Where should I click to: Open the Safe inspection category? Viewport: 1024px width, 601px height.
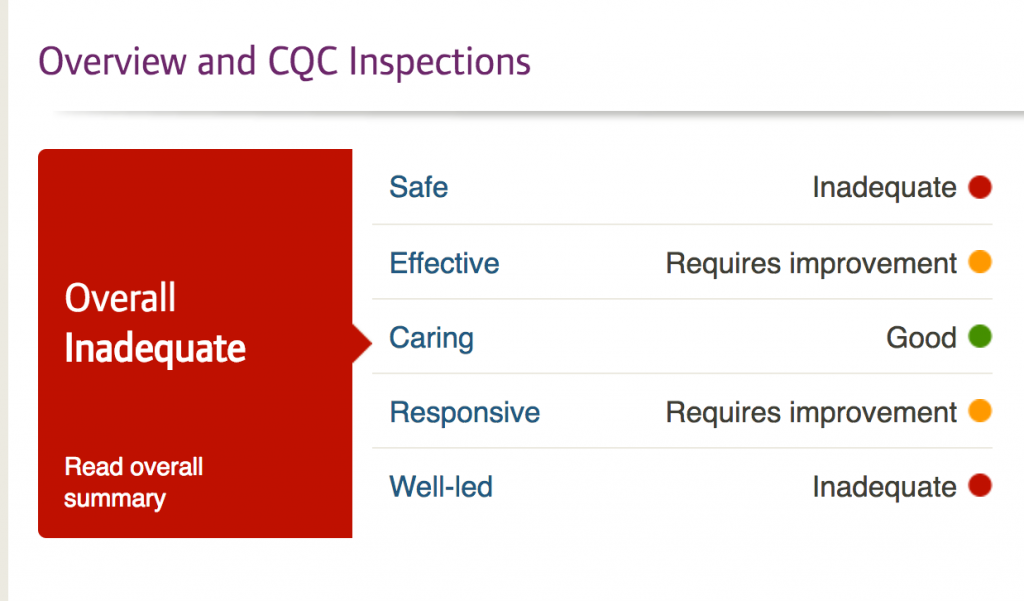point(418,187)
